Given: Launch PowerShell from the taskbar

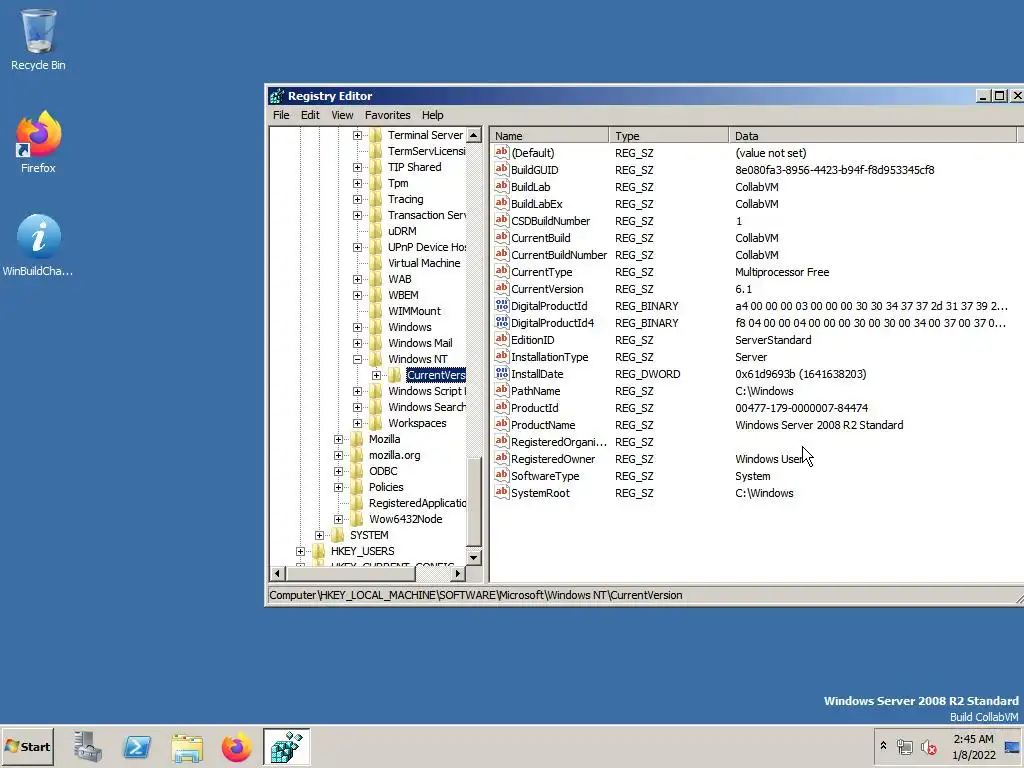Looking at the screenshot, I should click(137, 746).
